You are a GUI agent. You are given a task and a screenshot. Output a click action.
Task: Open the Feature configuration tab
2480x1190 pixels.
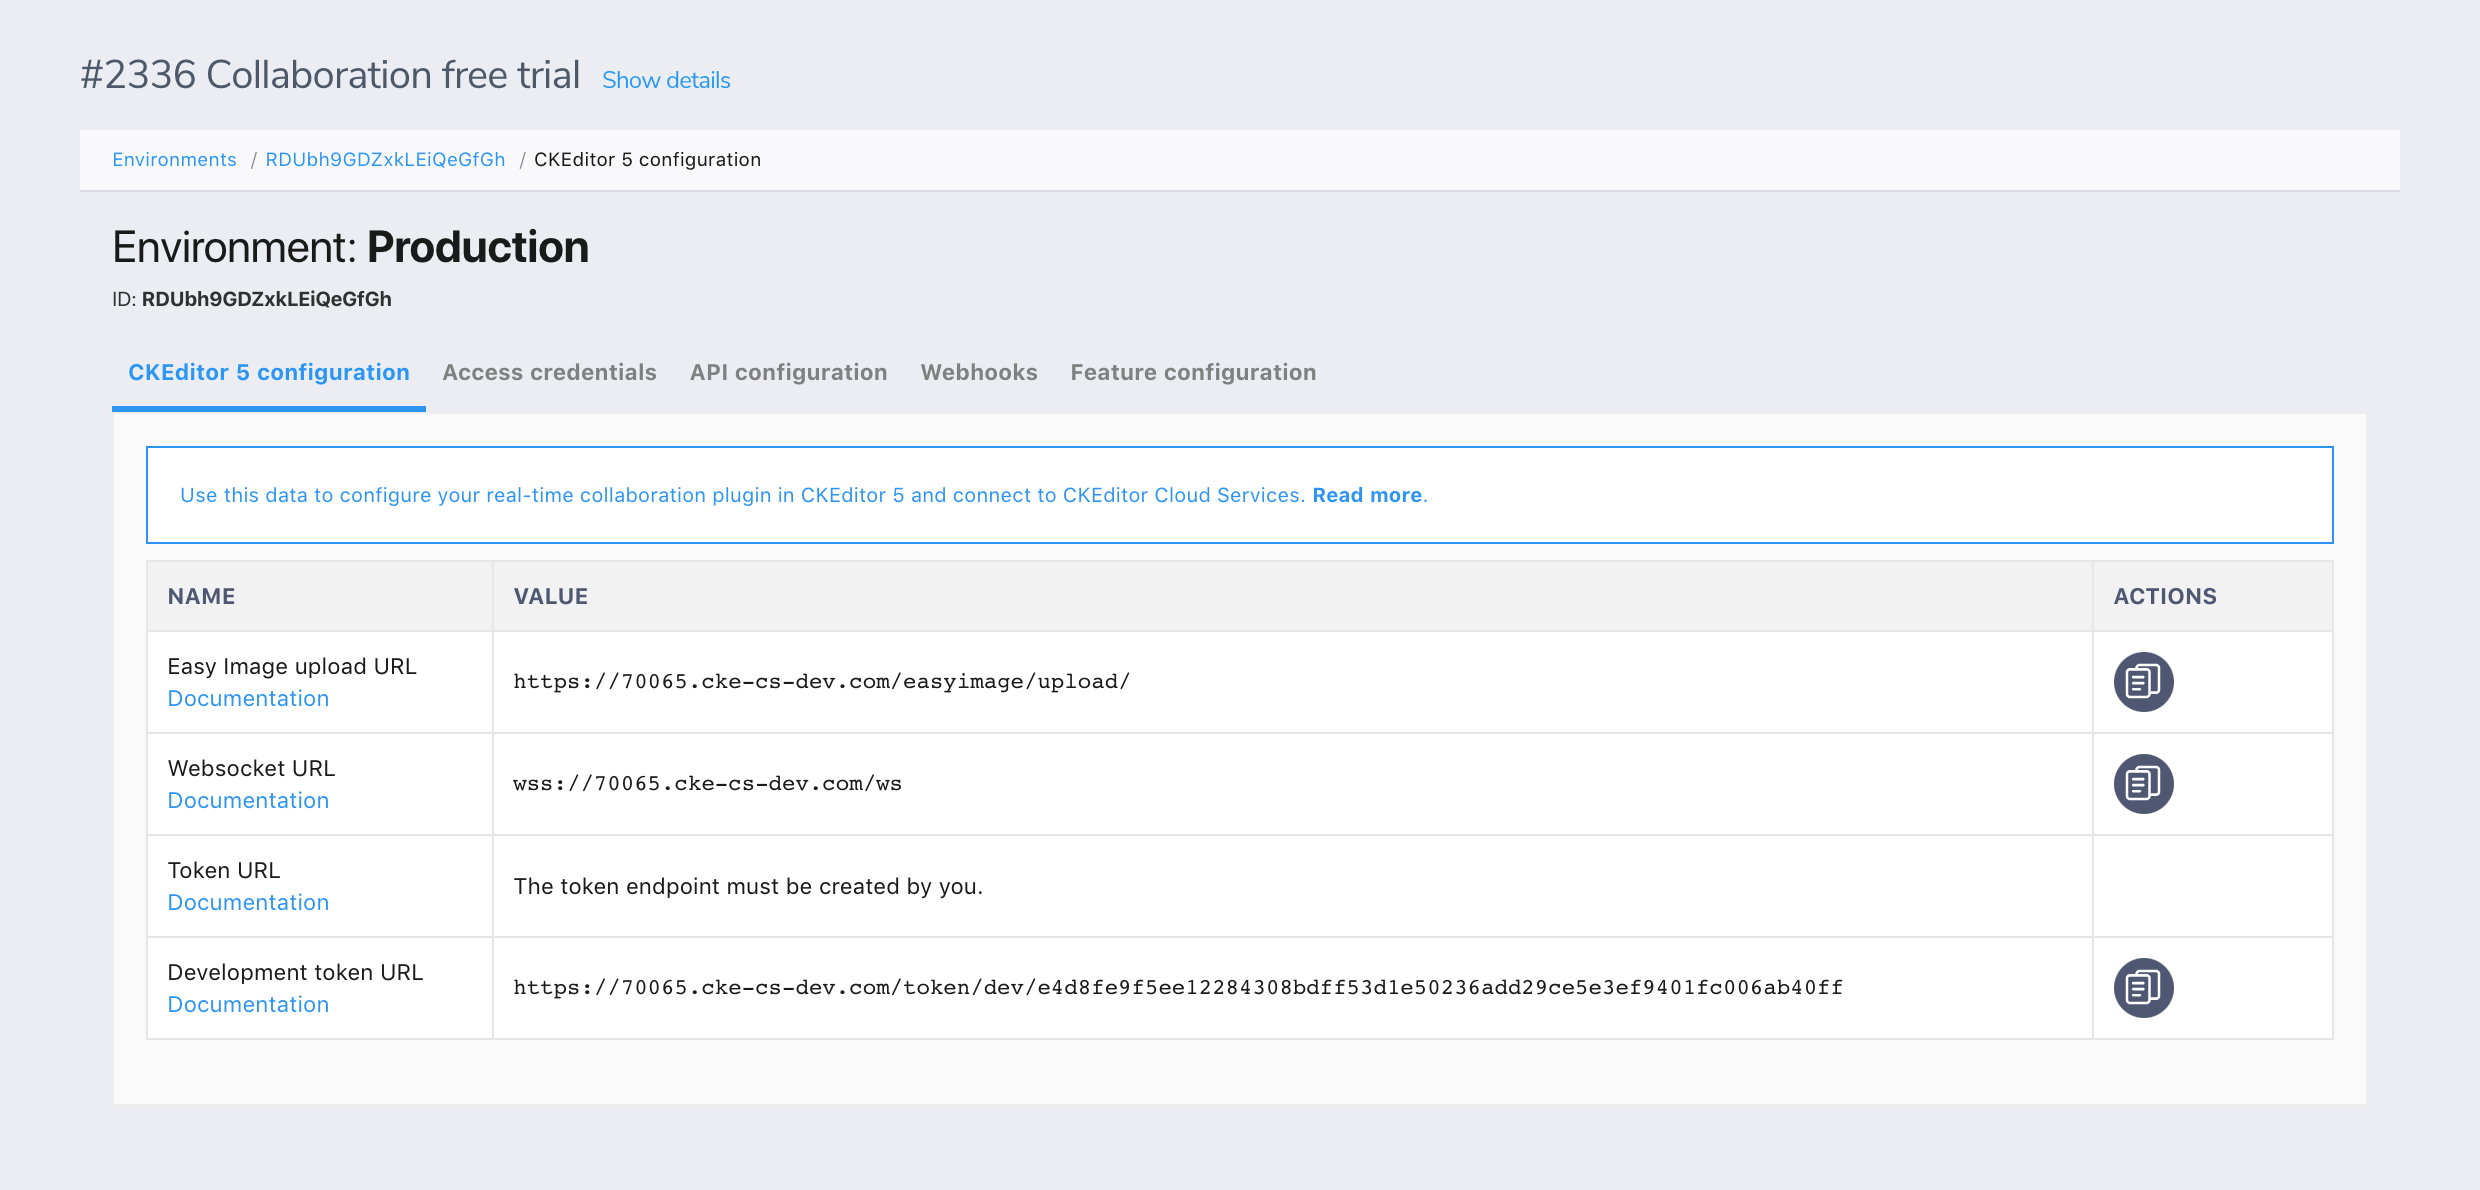1192,372
